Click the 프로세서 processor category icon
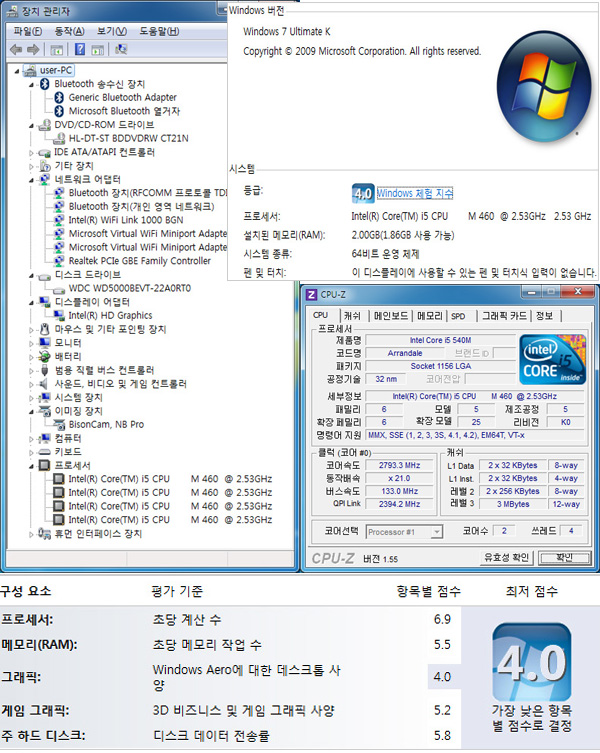This screenshot has width=600, height=753. pyautogui.click(x=44, y=465)
